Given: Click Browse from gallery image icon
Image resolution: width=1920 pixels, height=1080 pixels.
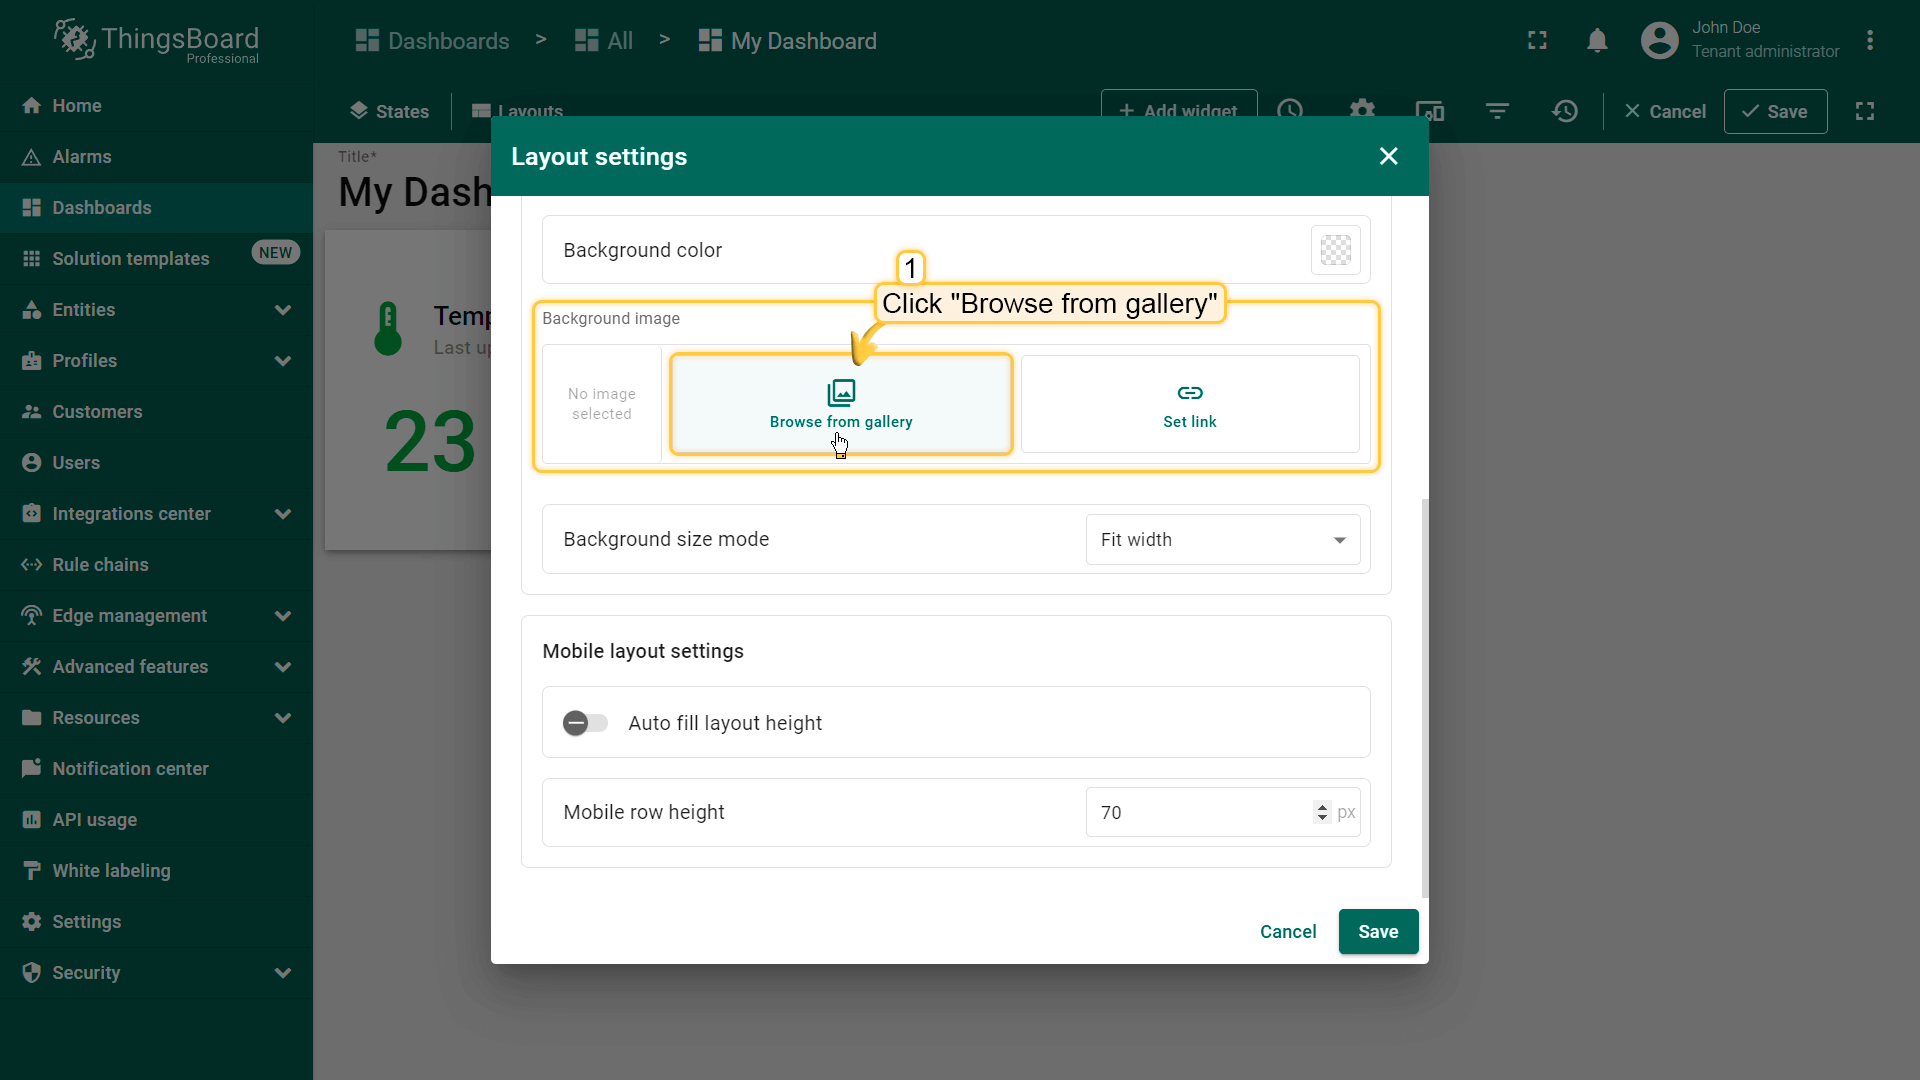Looking at the screenshot, I should click(x=841, y=392).
